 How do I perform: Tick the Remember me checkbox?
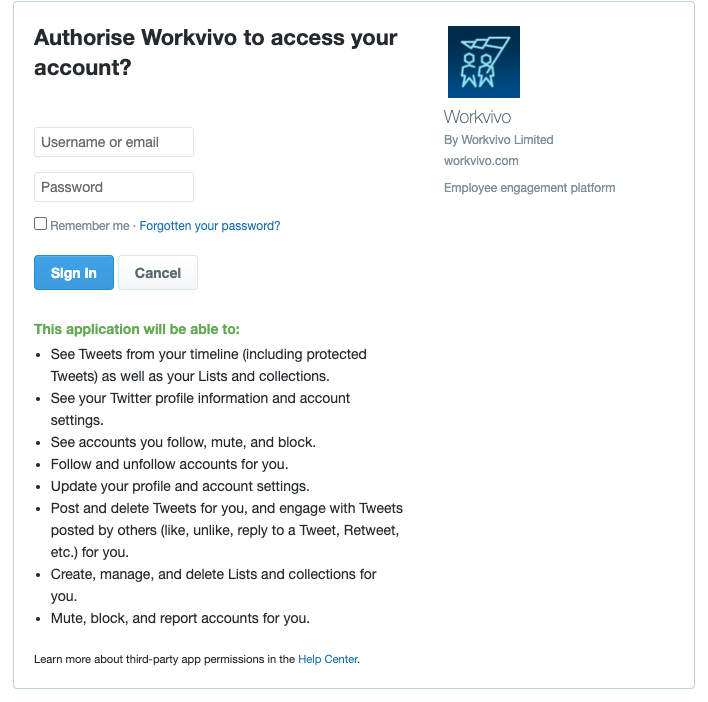point(41,223)
